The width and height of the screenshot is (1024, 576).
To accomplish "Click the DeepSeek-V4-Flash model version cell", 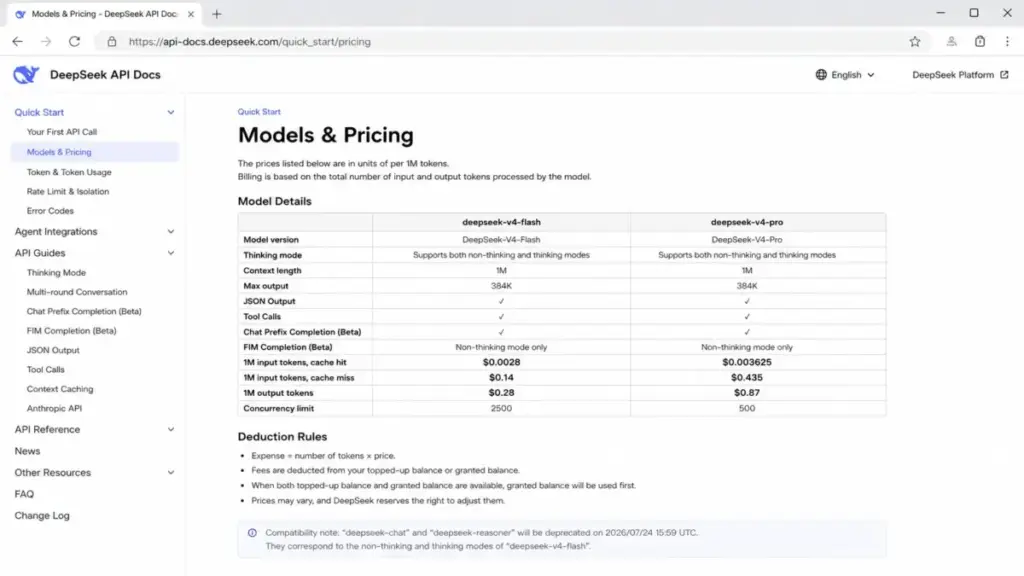I will 501,240.
